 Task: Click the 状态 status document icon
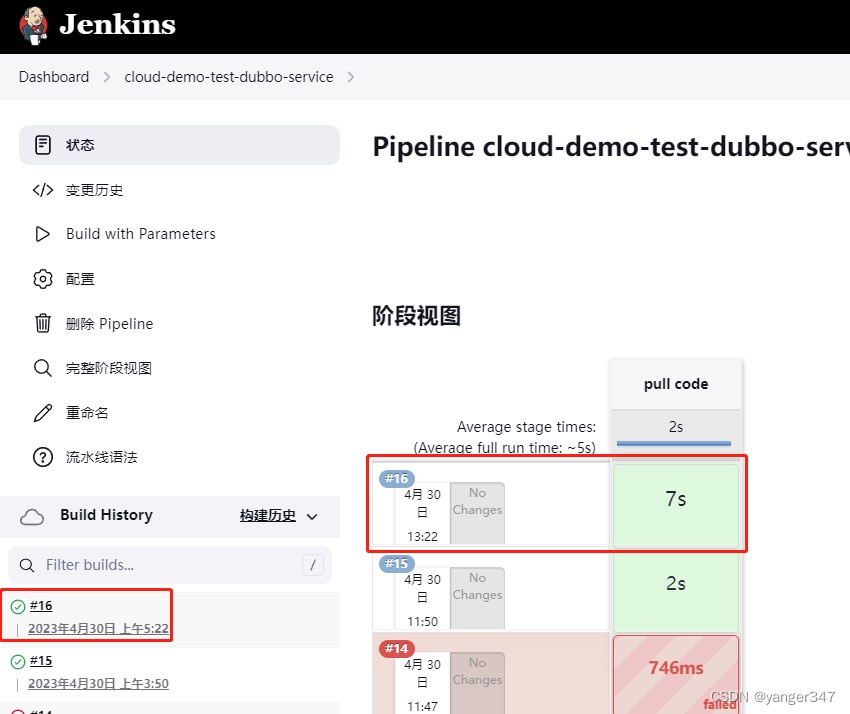pos(43,145)
